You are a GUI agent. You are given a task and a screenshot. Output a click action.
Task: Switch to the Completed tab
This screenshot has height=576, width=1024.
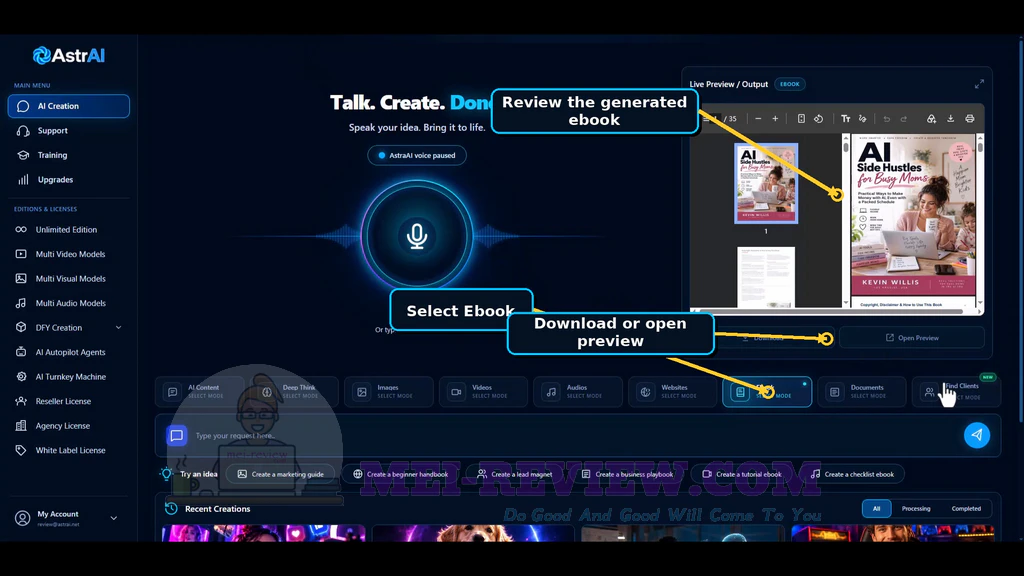pyautogui.click(x=966, y=509)
